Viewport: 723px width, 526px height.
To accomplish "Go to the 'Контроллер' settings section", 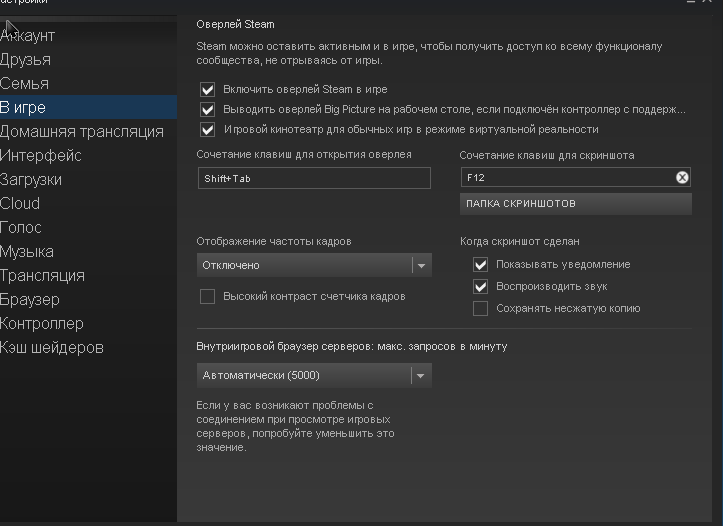I will click(x=42, y=324).
